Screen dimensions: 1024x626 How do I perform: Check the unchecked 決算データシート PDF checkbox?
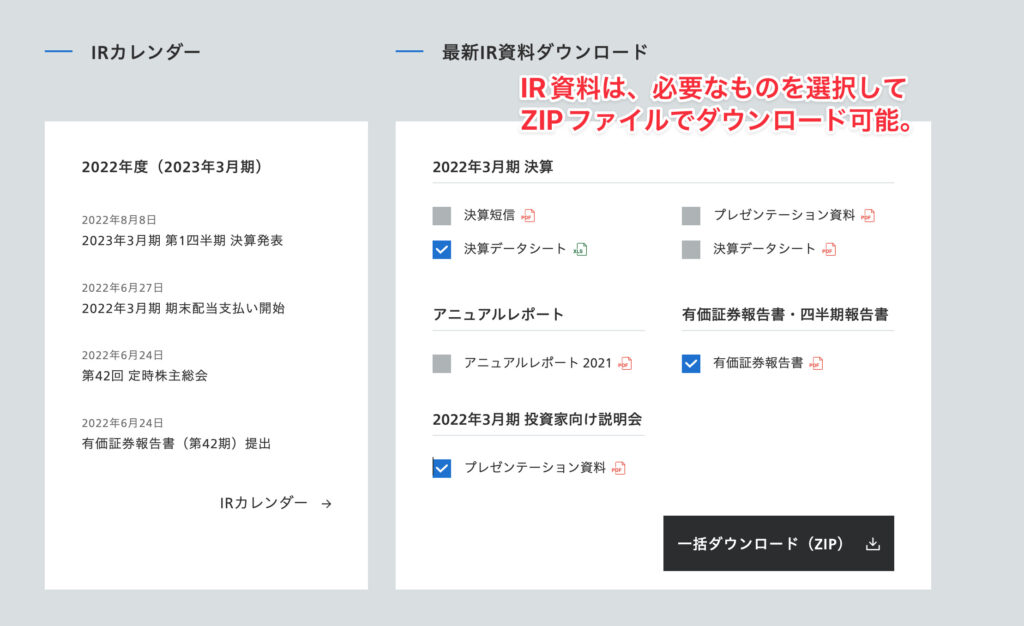691,250
